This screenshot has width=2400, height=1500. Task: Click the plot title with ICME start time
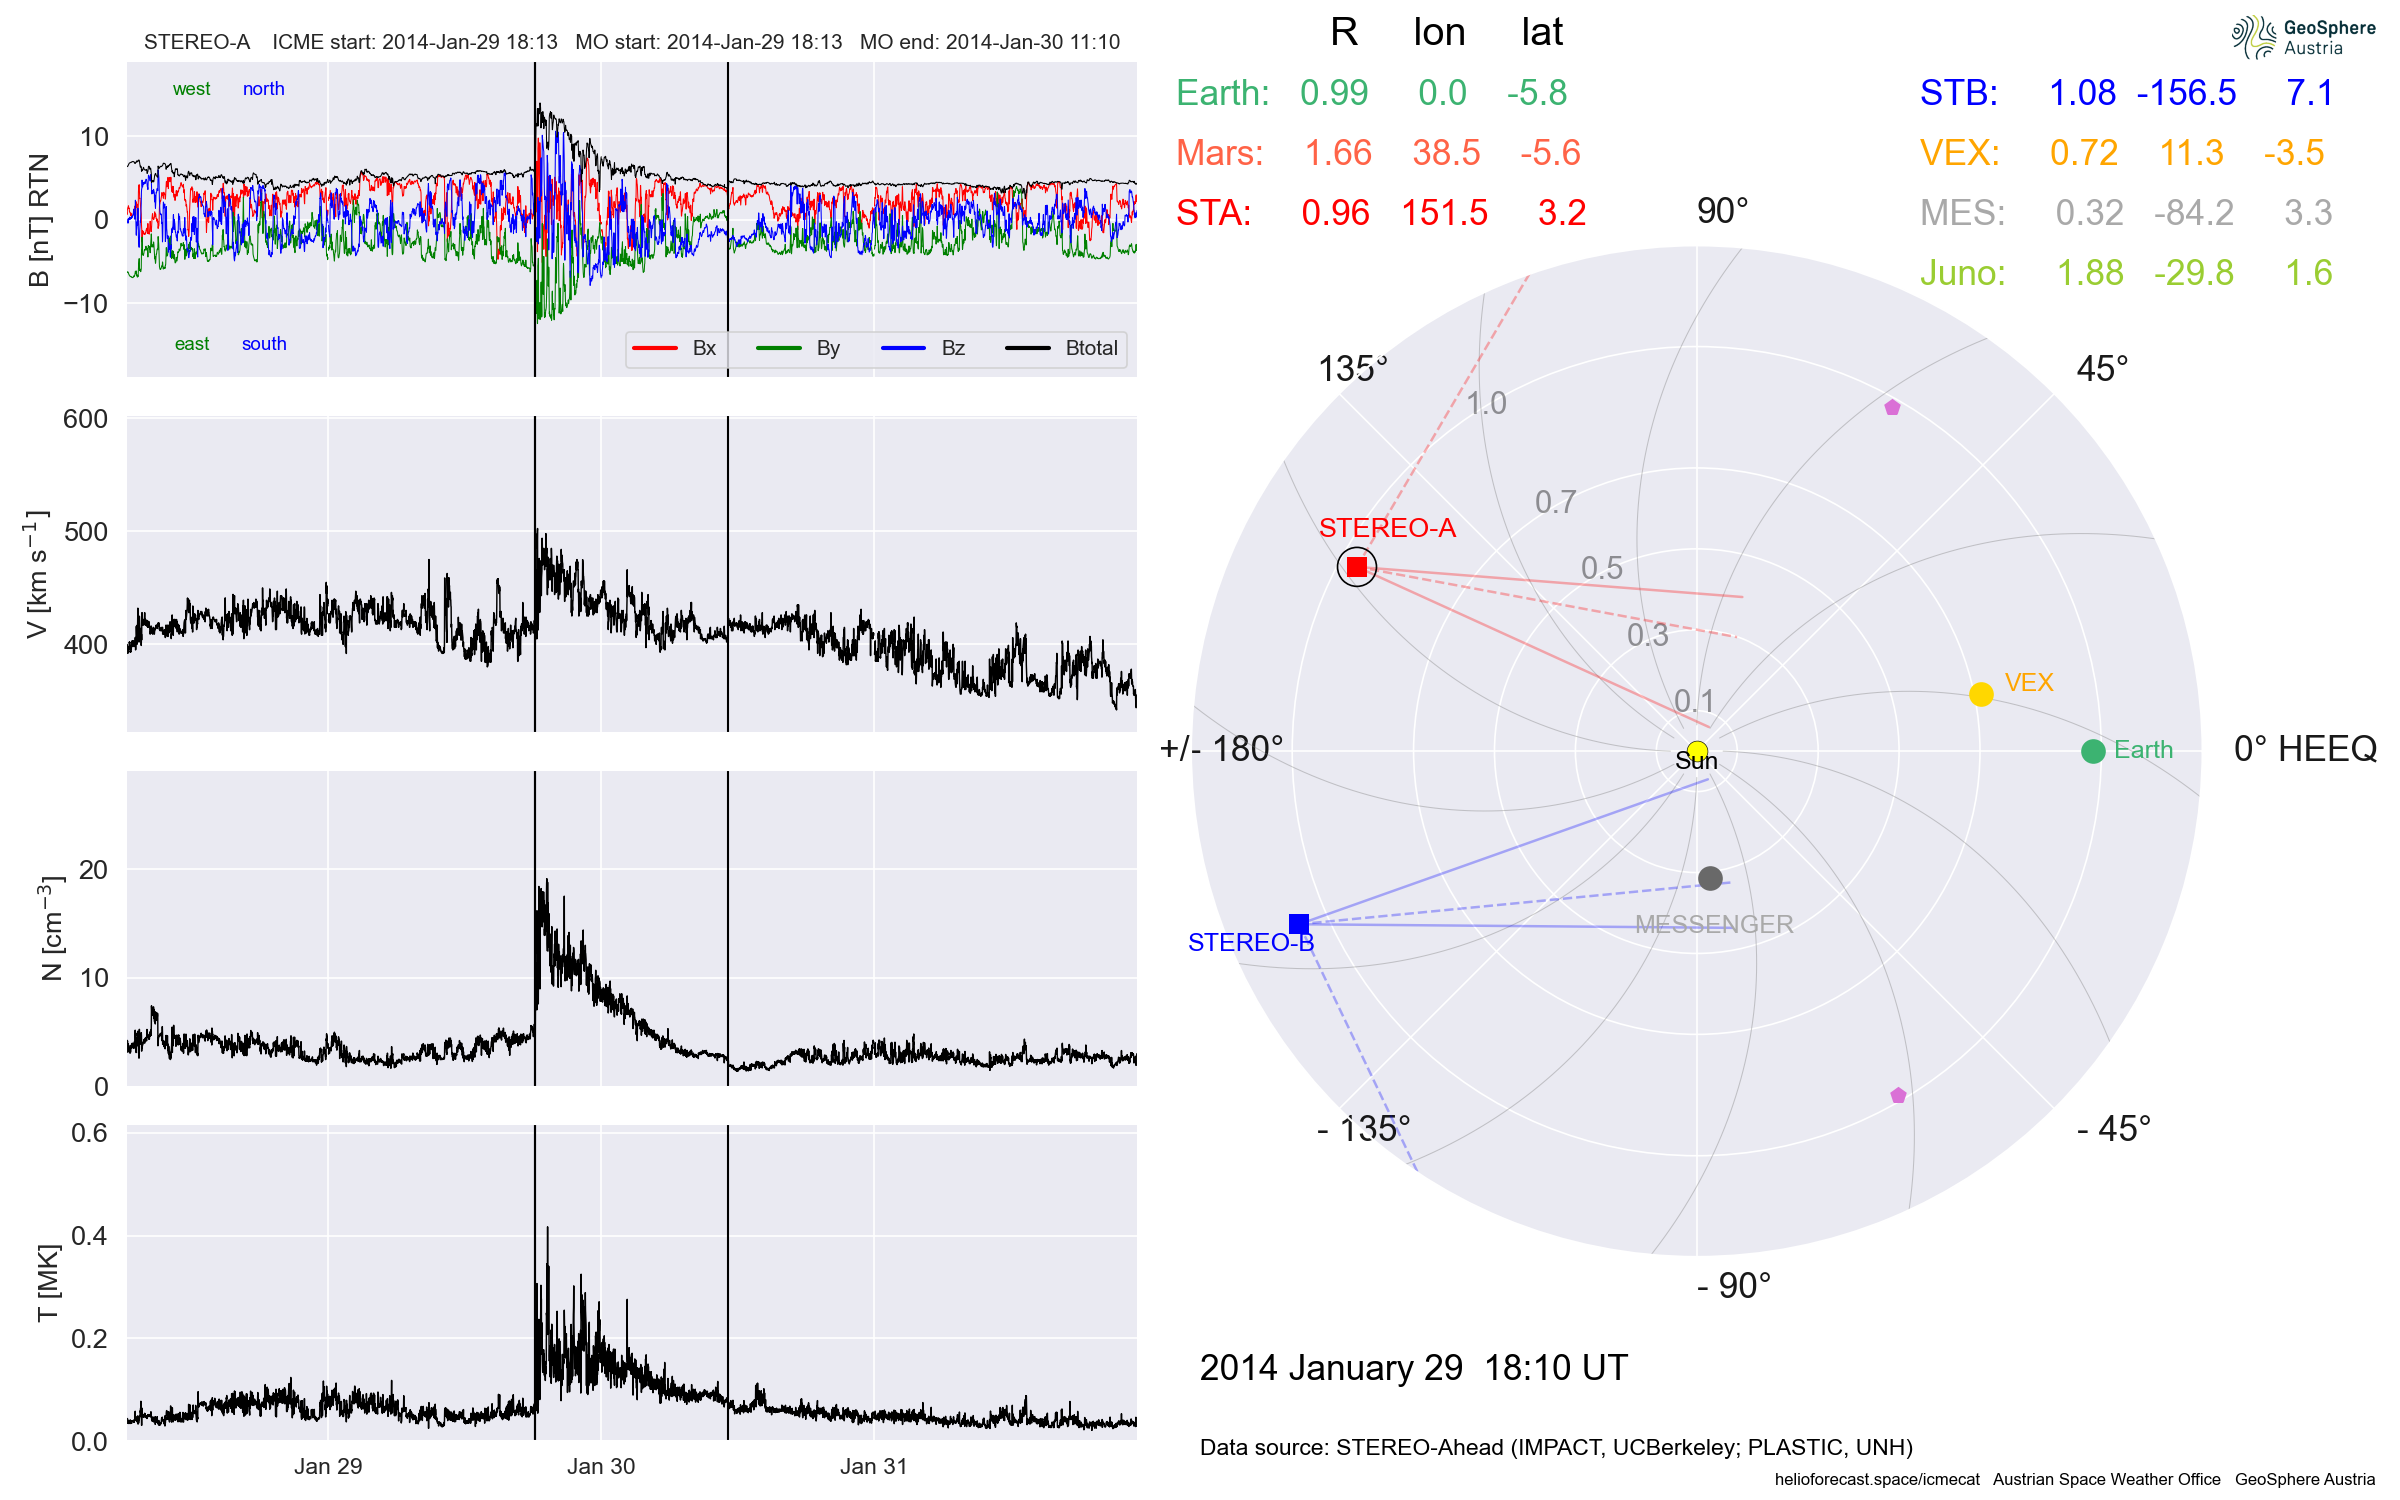tap(632, 42)
